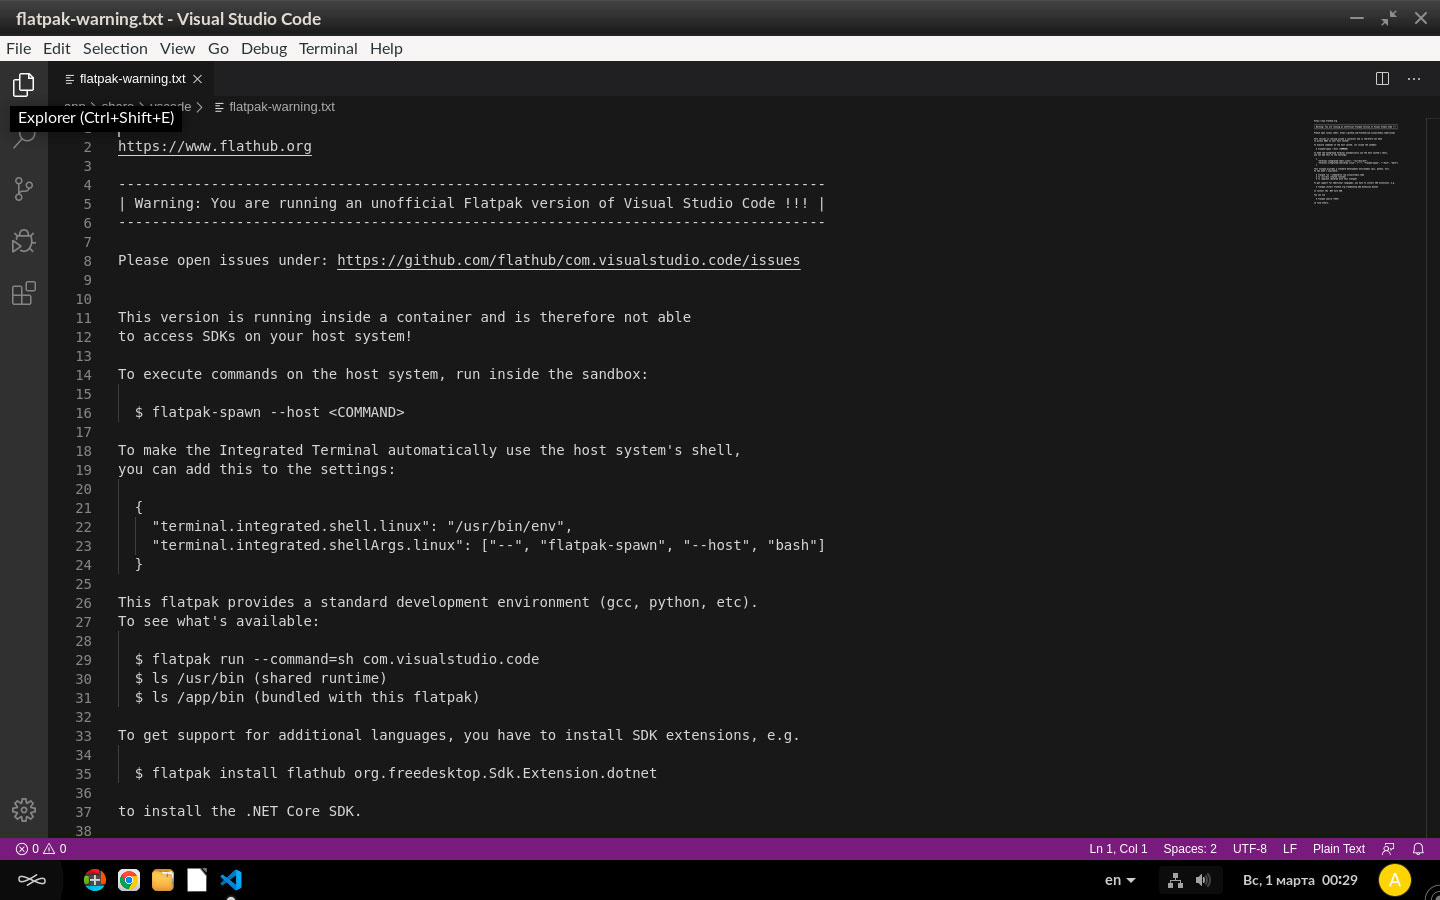Open the File menu
Image resolution: width=1440 pixels, height=900 pixels.
point(18,48)
